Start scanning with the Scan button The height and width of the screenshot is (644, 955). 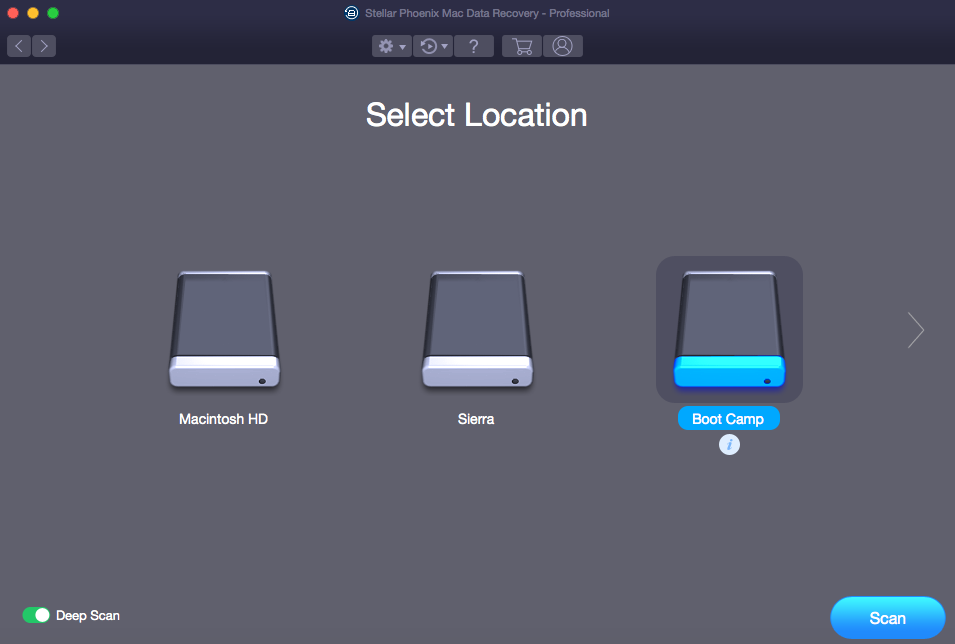[x=887, y=618]
